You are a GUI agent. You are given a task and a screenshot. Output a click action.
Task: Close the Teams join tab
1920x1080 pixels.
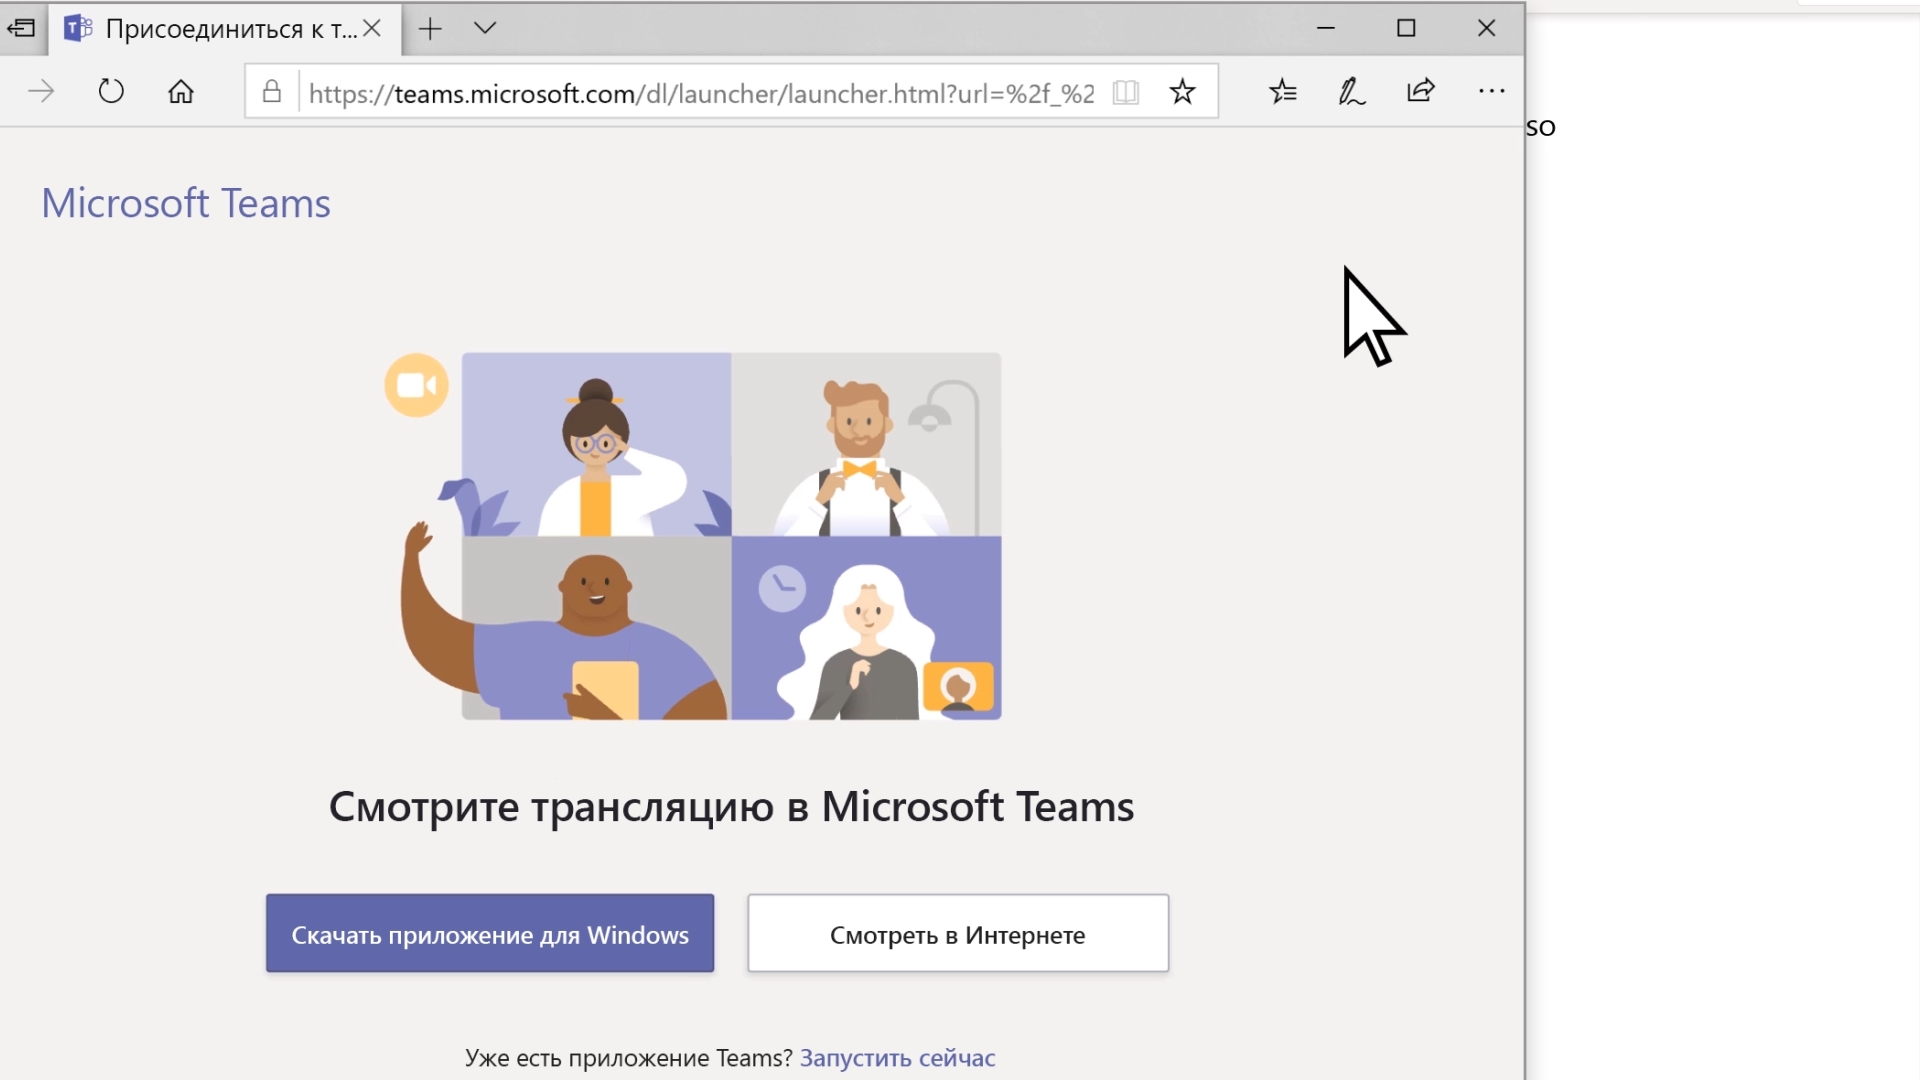click(372, 29)
